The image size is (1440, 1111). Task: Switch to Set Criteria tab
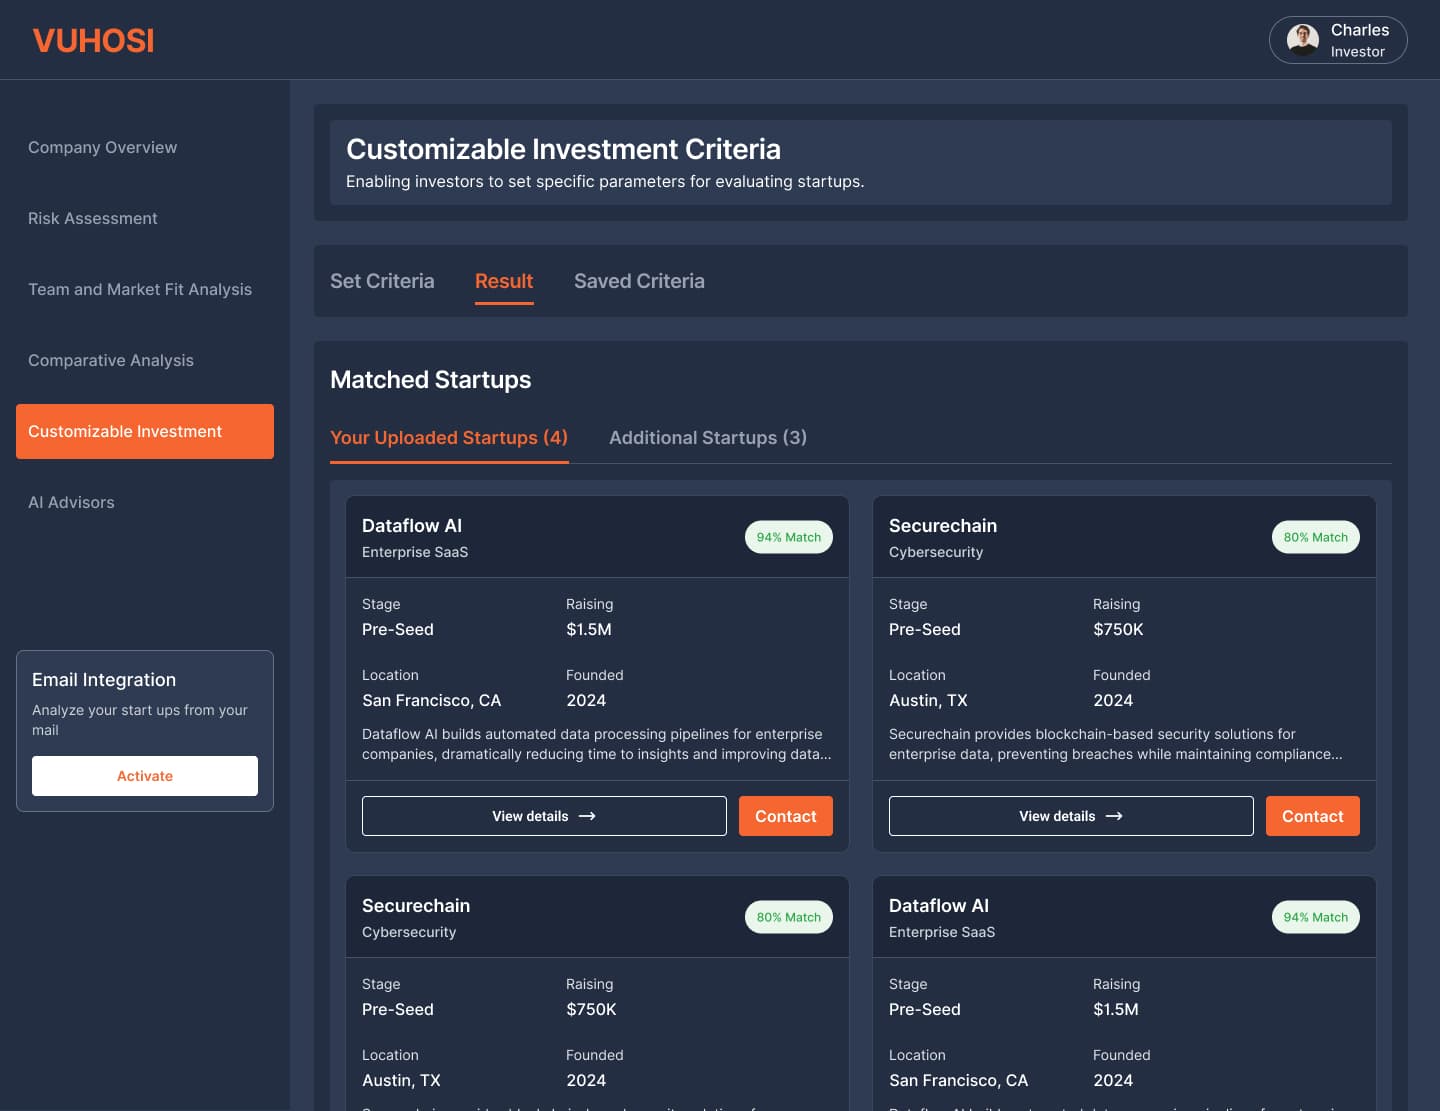click(x=382, y=281)
